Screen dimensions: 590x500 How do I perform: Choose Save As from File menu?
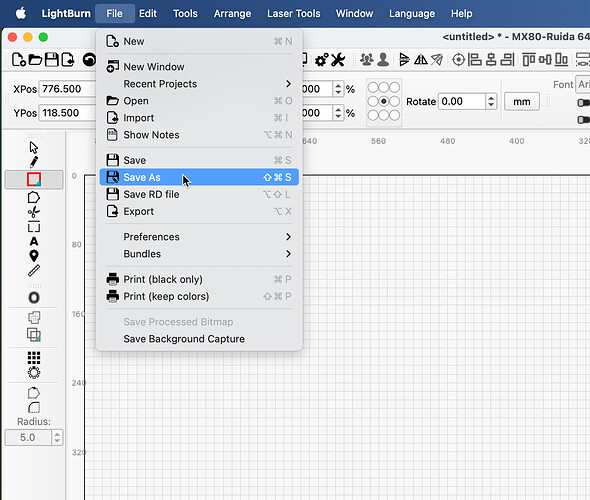pos(199,177)
